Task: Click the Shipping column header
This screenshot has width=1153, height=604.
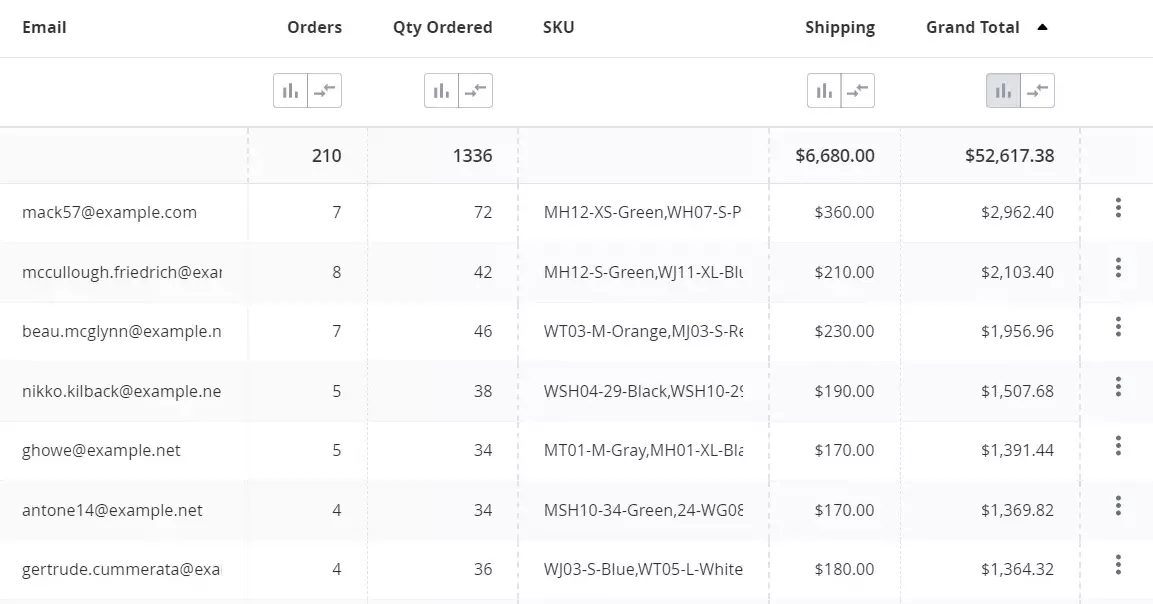Action: 839,28
